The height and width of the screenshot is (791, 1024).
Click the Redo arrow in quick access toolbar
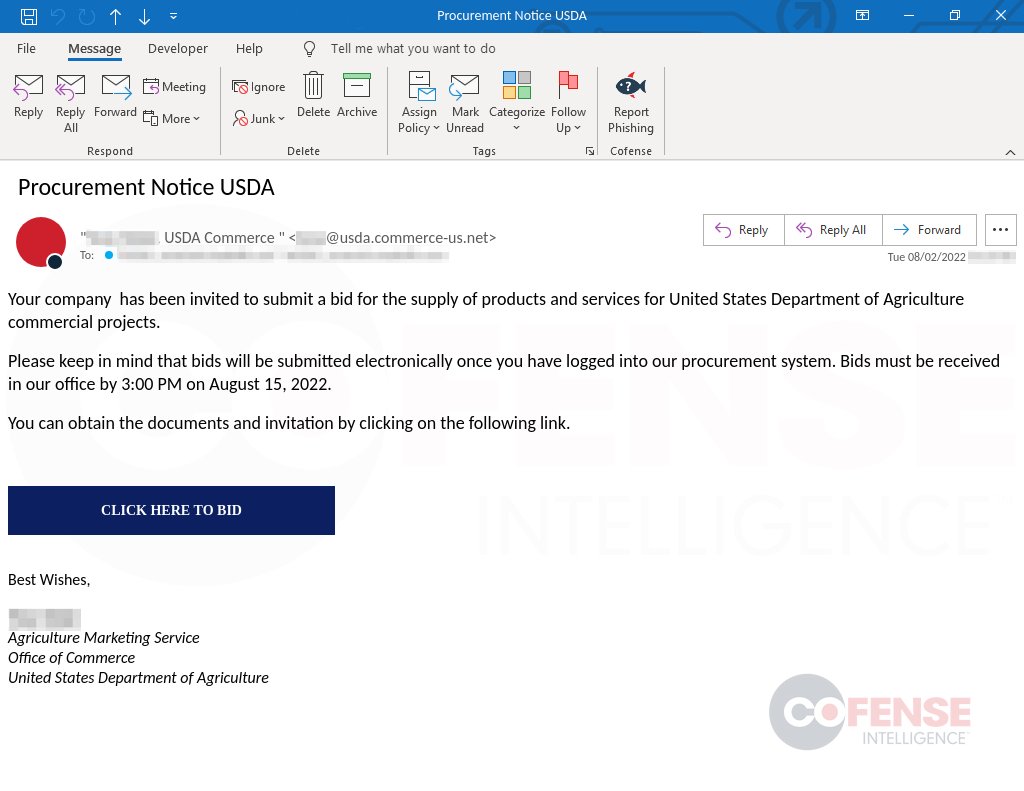(x=87, y=16)
